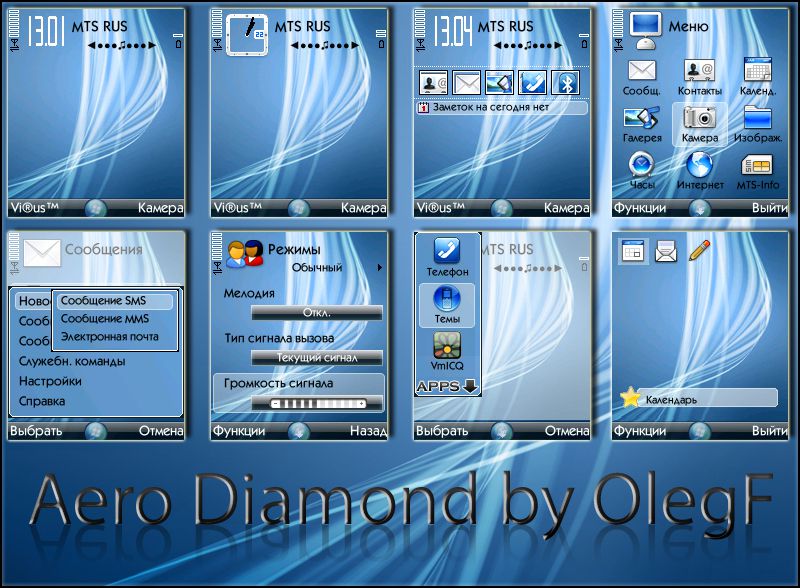Click the Мелодия Откл. button
Screen dimensions: 800x588
(x=316, y=312)
